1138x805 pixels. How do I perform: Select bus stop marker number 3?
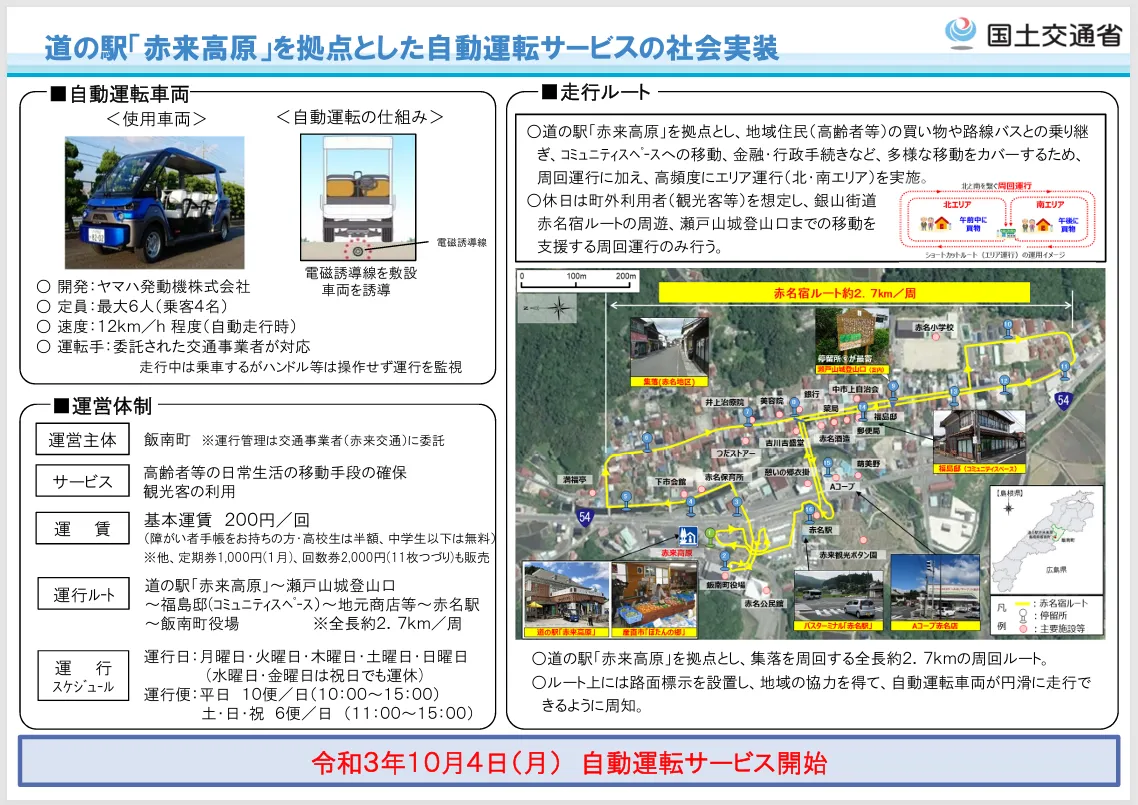click(x=737, y=506)
